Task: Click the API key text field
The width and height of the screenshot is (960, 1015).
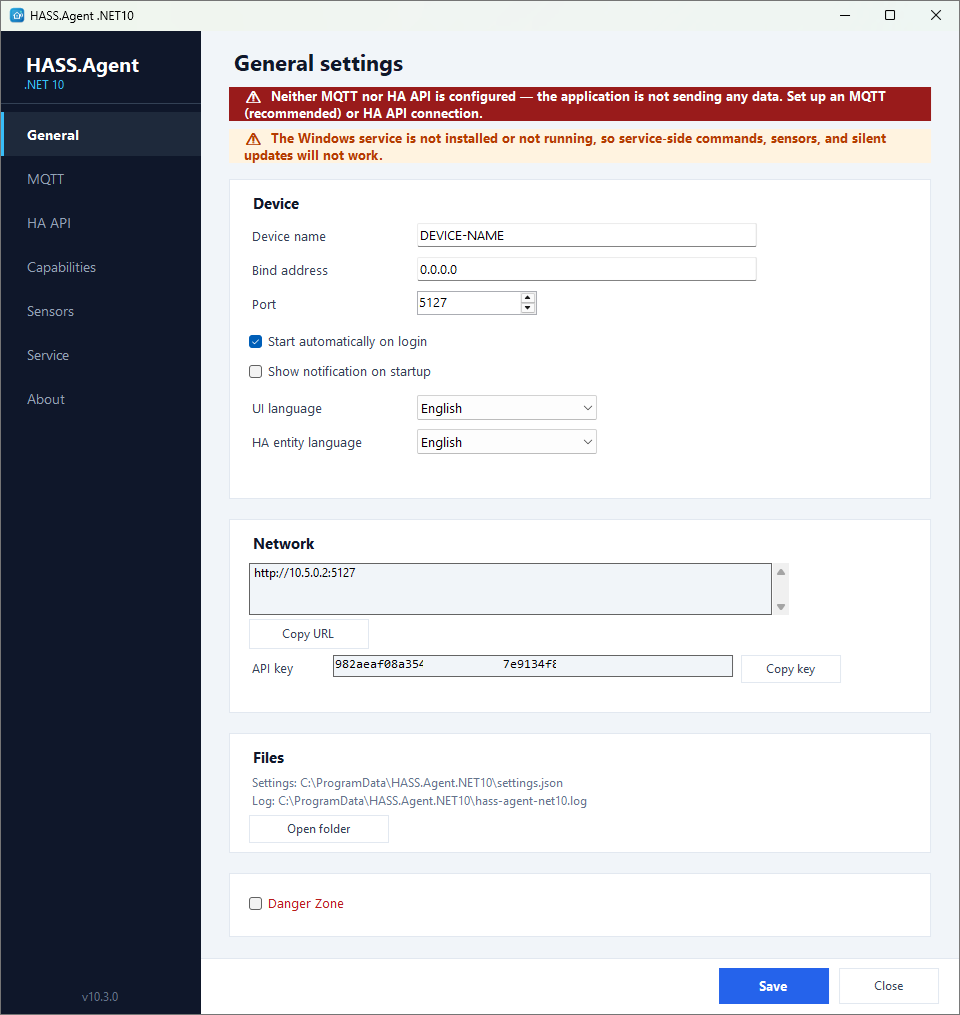Action: 532,665
